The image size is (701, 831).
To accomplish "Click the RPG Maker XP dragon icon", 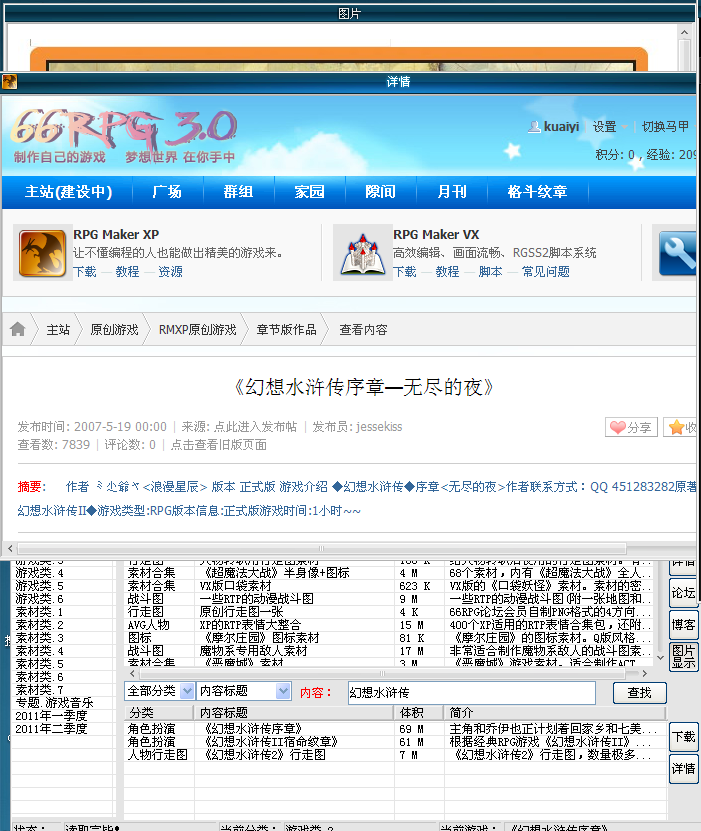I will pos(42,253).
